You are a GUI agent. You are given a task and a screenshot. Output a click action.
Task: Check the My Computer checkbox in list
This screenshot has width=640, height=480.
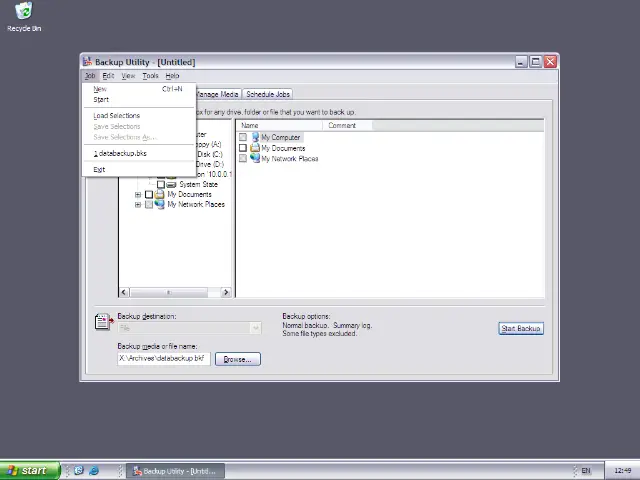click(243, 137)
